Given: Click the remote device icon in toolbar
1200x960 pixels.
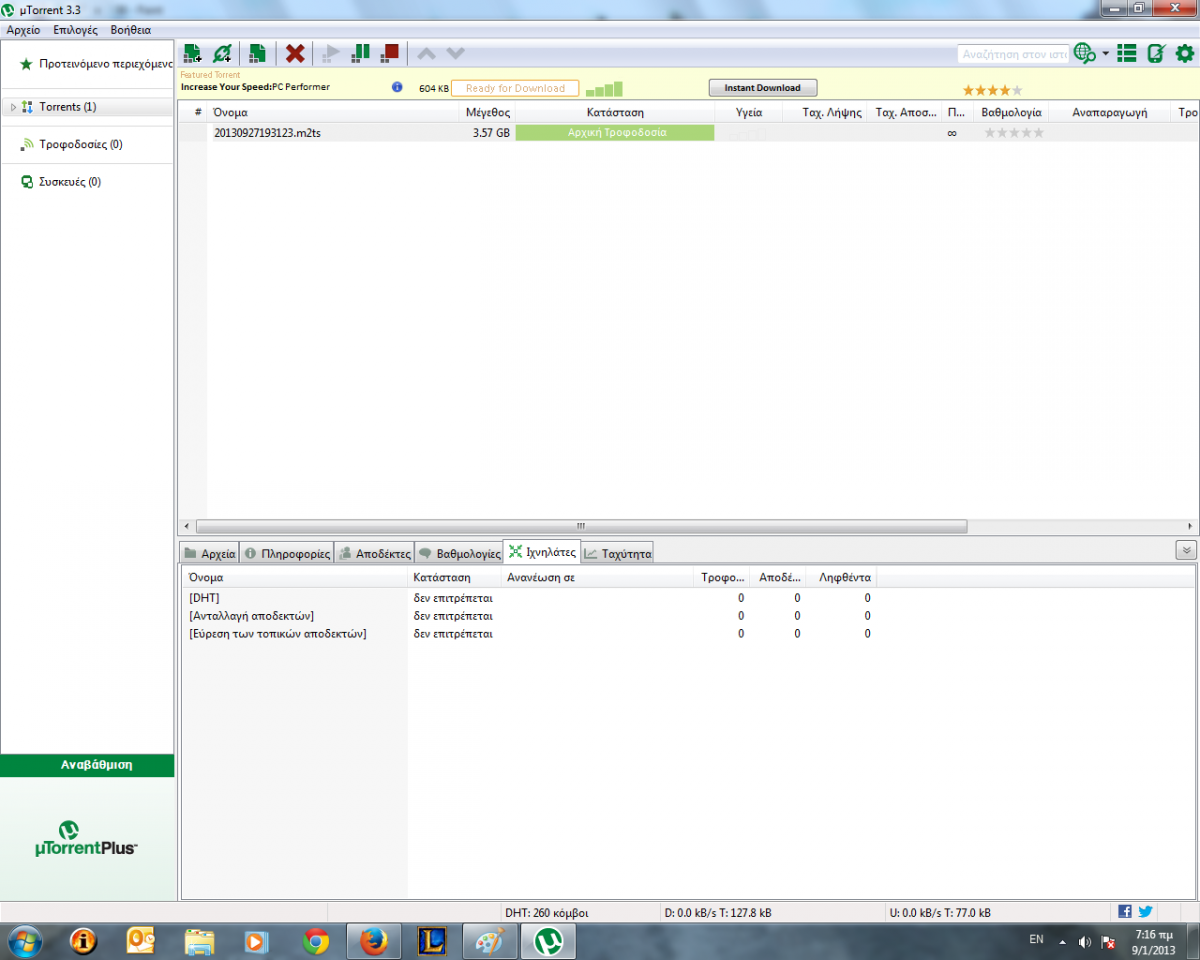Looking at the screenshot, I should click(1156, 53).
